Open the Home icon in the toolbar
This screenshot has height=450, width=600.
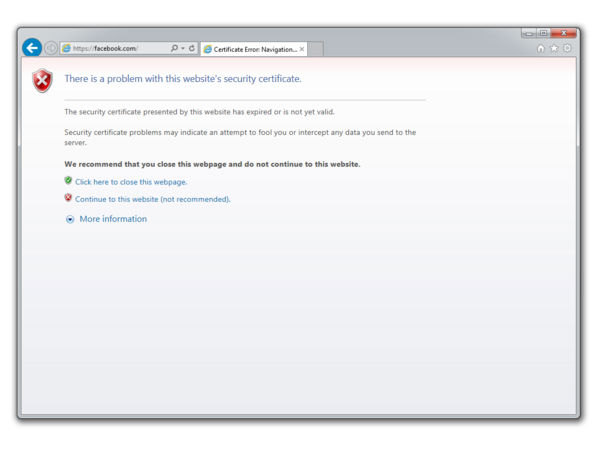point(541,48)
